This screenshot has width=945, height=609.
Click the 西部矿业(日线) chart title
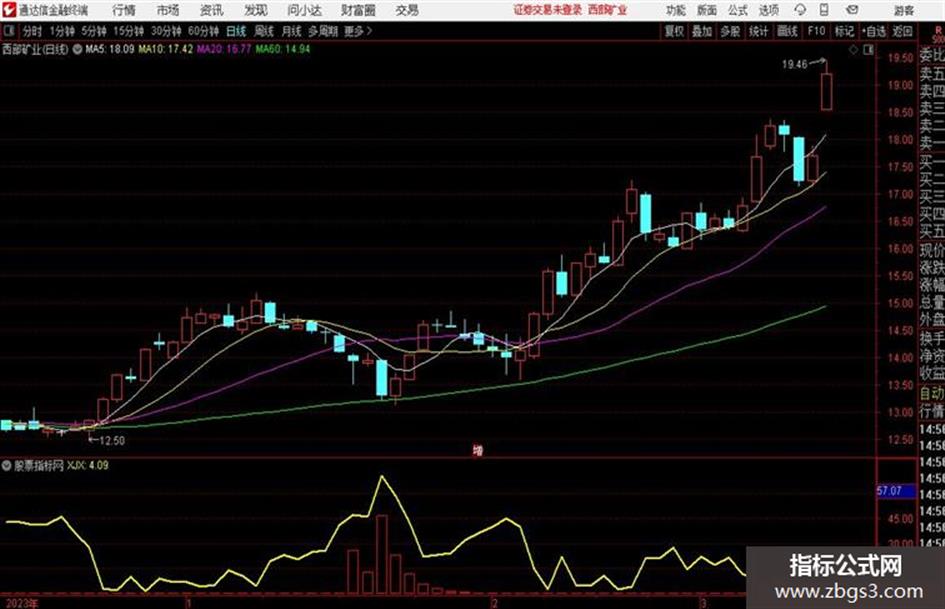click(x=35, y=49)
